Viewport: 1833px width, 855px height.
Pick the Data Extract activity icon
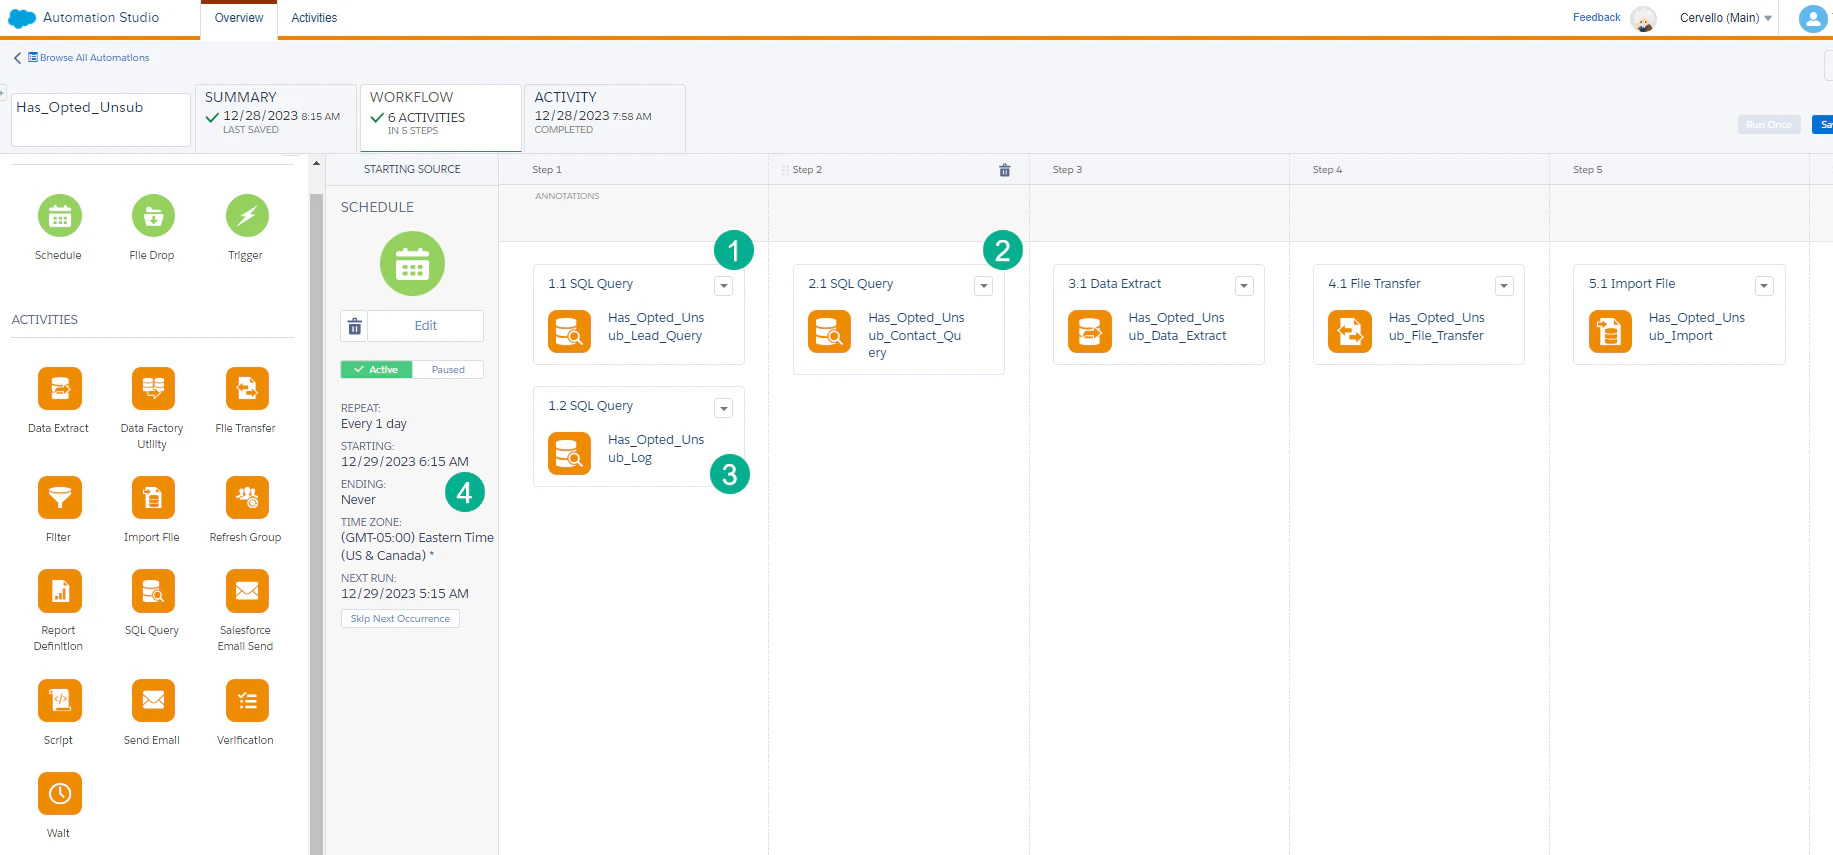coord(60,388)
